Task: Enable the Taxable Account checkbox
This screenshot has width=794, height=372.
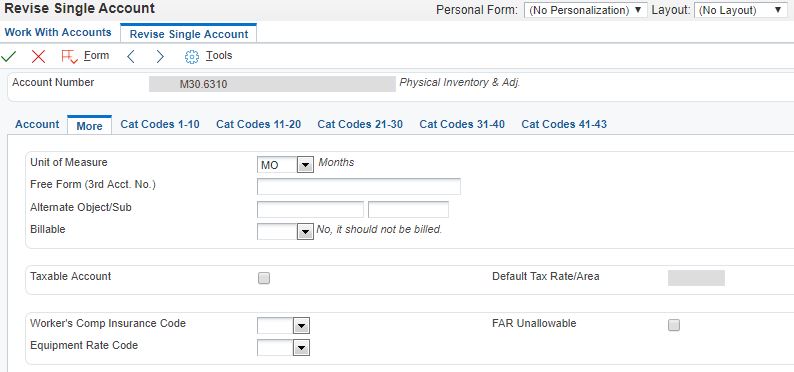Action: click(264, 278)
